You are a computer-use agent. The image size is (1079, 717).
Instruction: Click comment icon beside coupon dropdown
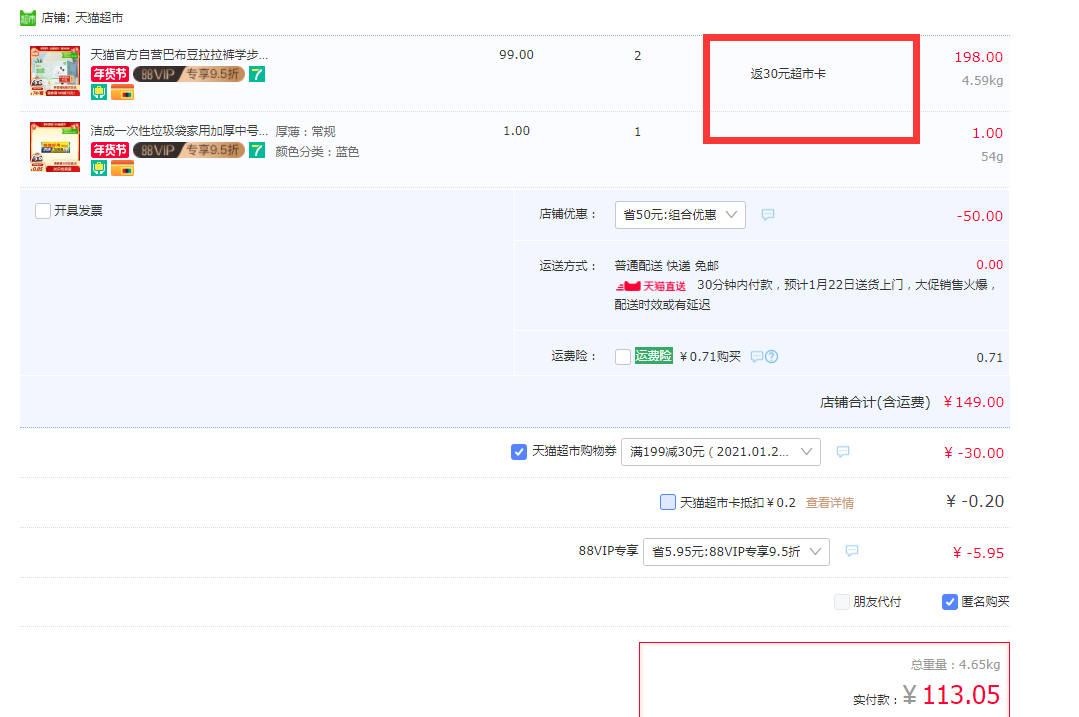tap(843, 451)
